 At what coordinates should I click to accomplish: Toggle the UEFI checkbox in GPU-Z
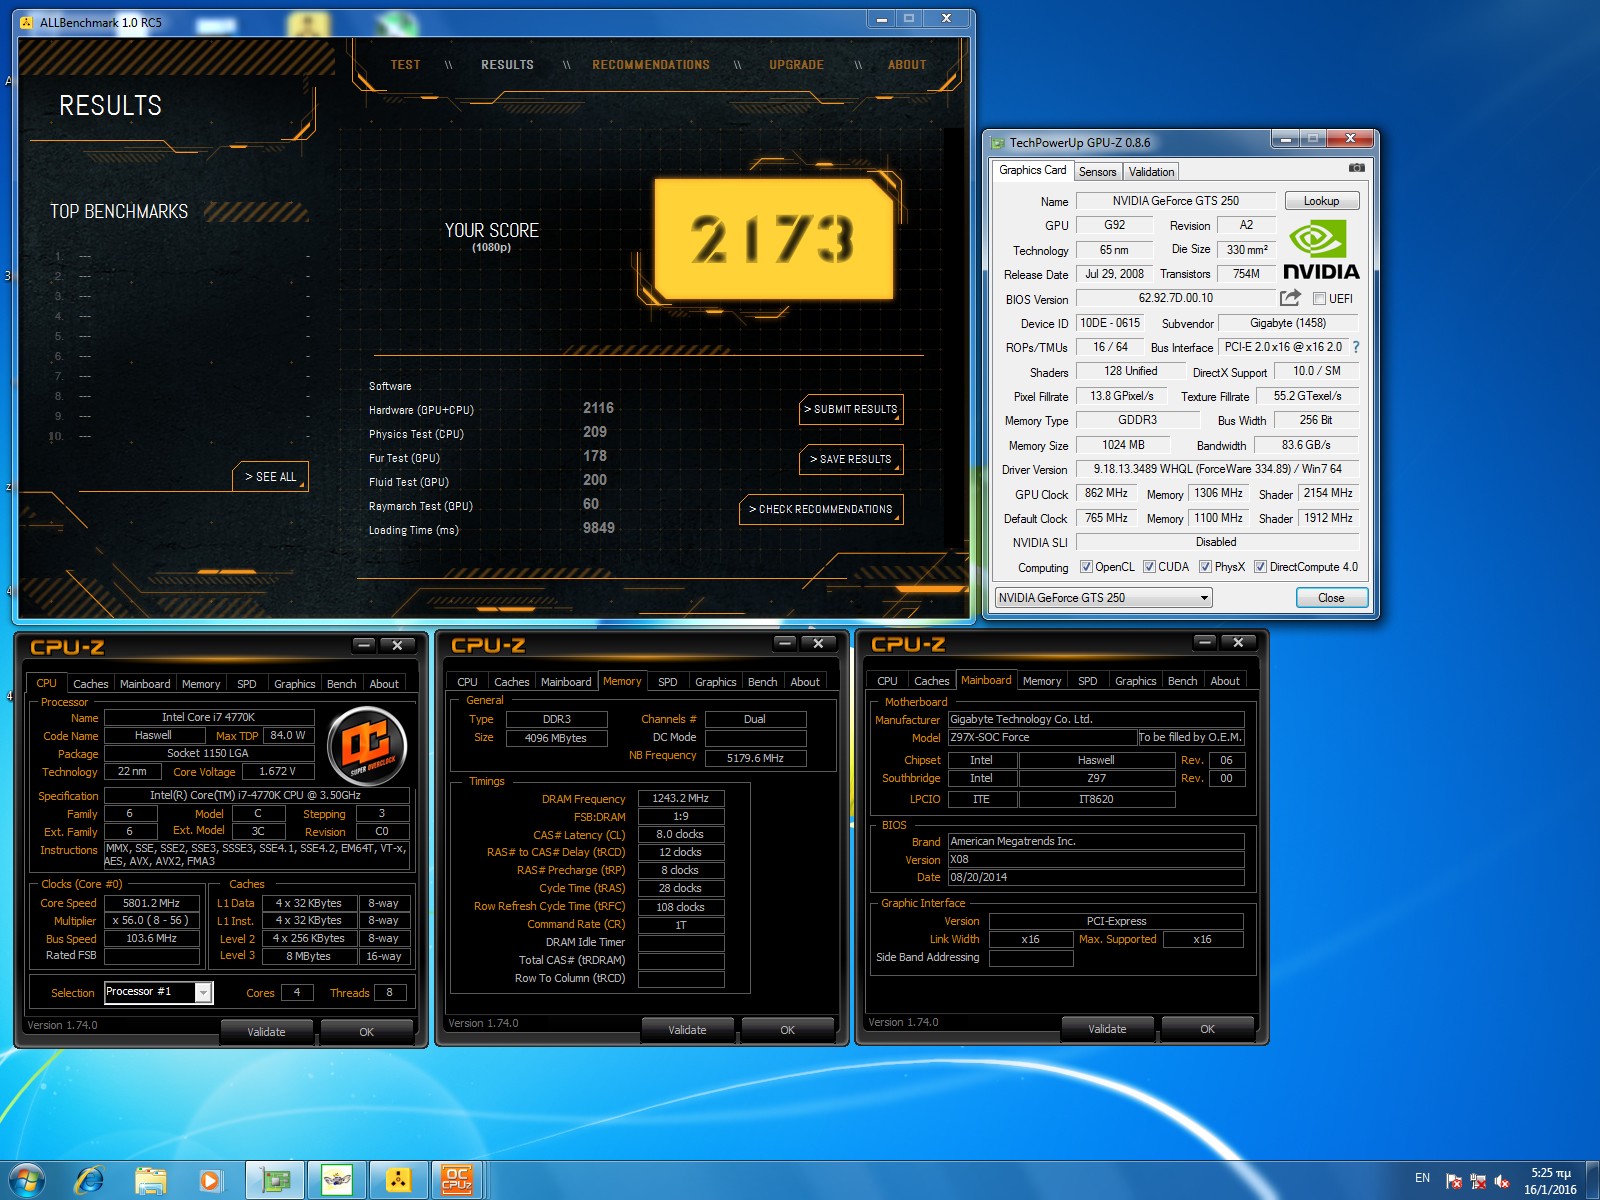point(1319,298)
